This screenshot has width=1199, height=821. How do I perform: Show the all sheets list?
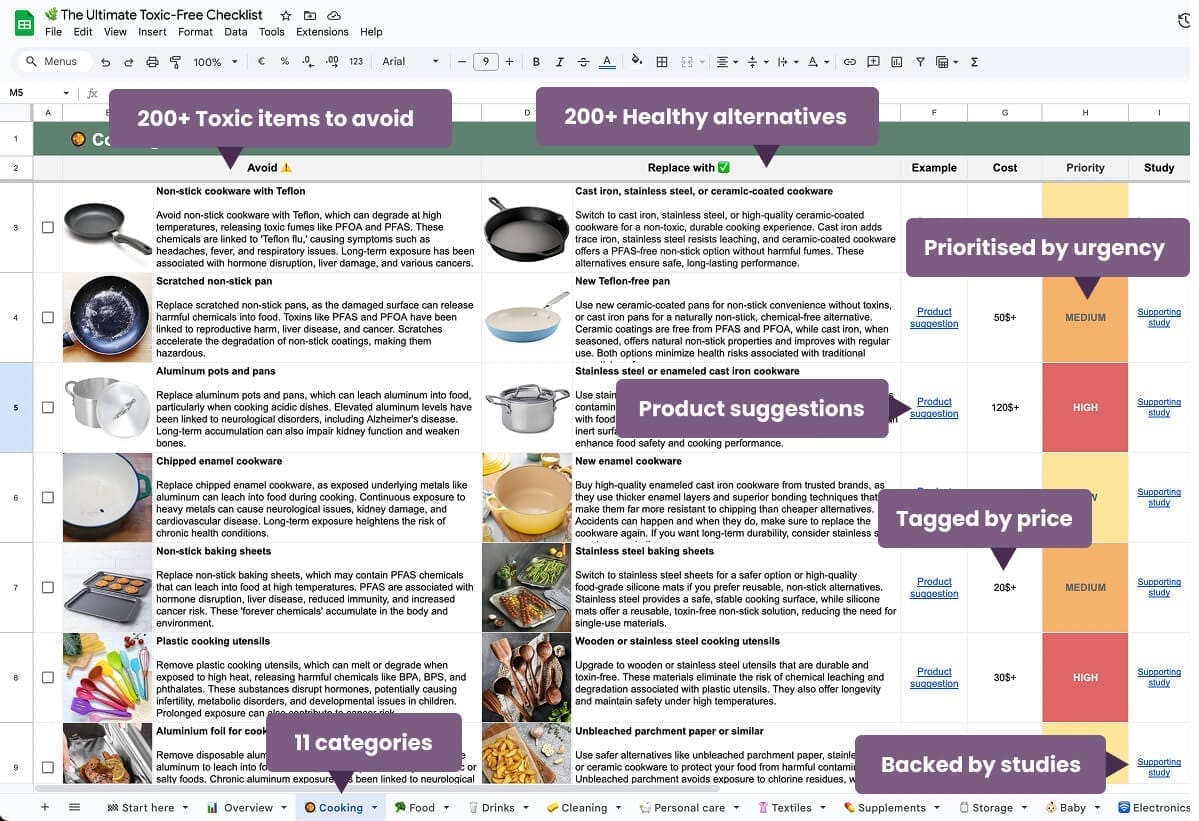[74, 807]
